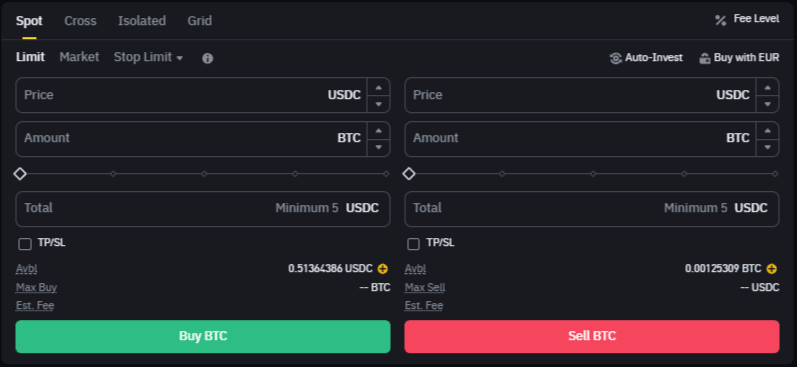
Task: Click the red Sell BTC button
Action: tap(592, 336)
